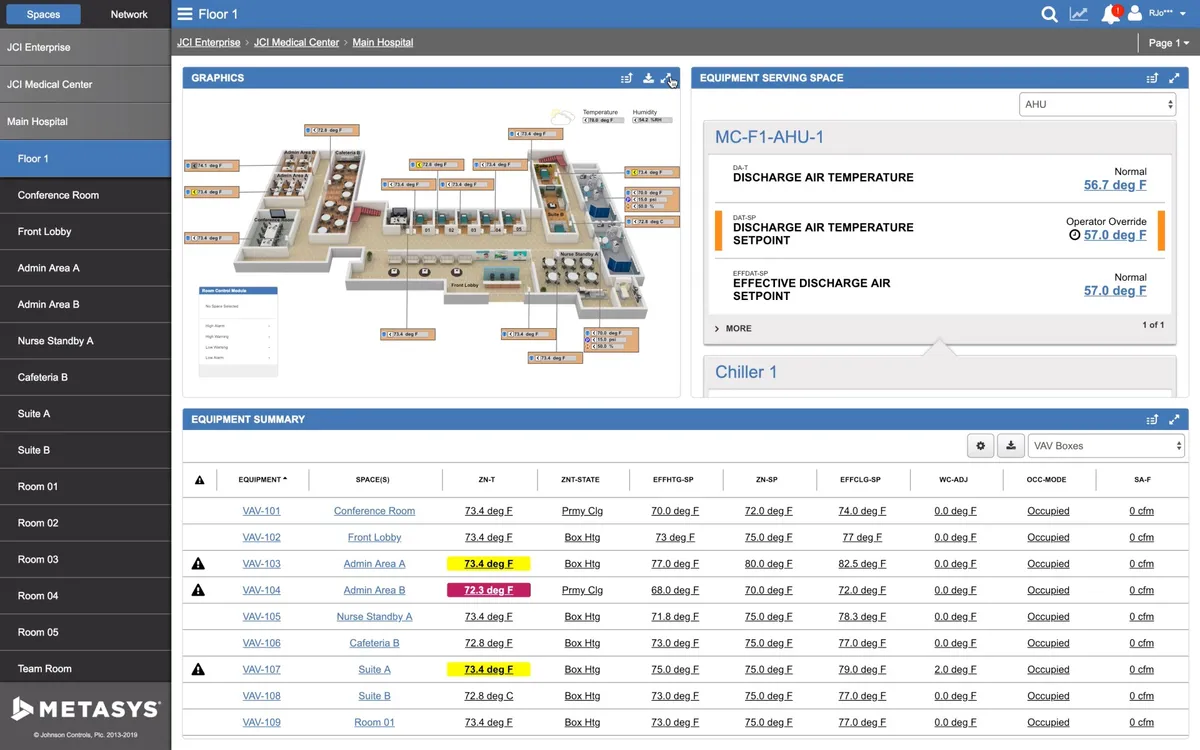Click Cafeteria B space link in table
Viewport: 1200px width, 750px height.
coord(374,643)
